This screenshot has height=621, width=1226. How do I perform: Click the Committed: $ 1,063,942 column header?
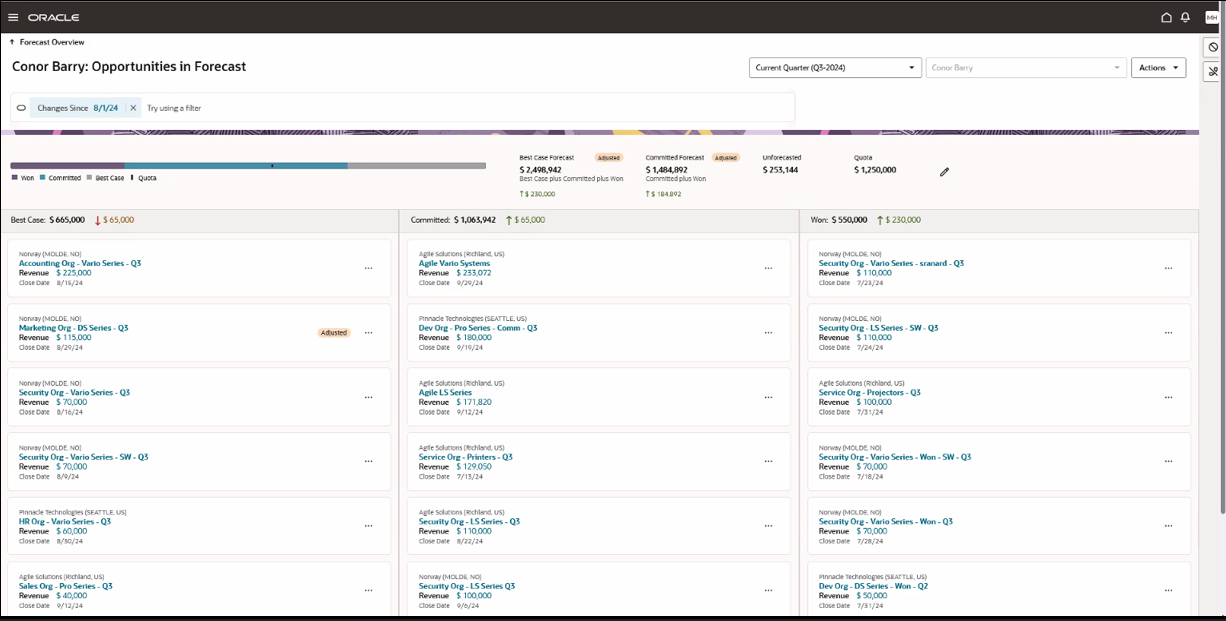pos(453,220)
